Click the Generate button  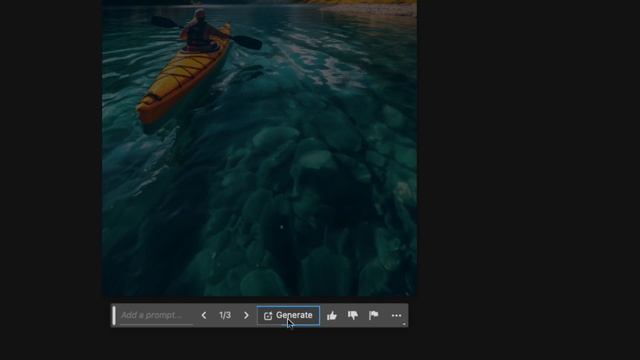point(288,316)
